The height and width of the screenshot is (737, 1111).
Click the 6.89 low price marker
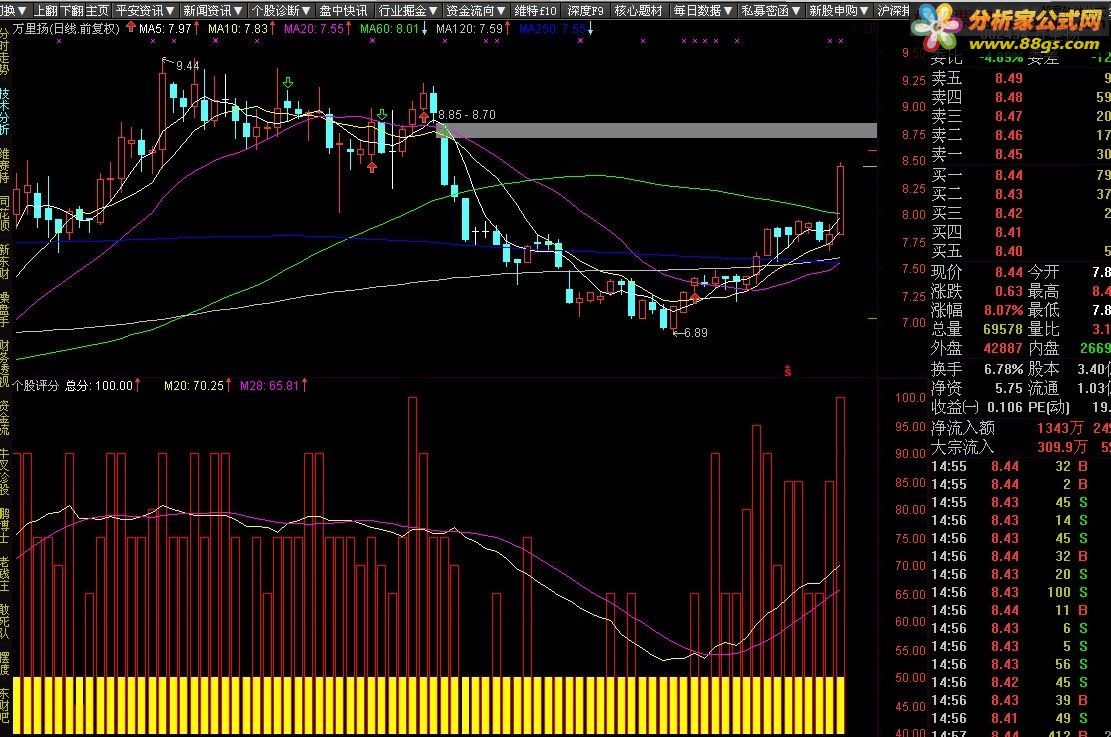tap(695, 332)
